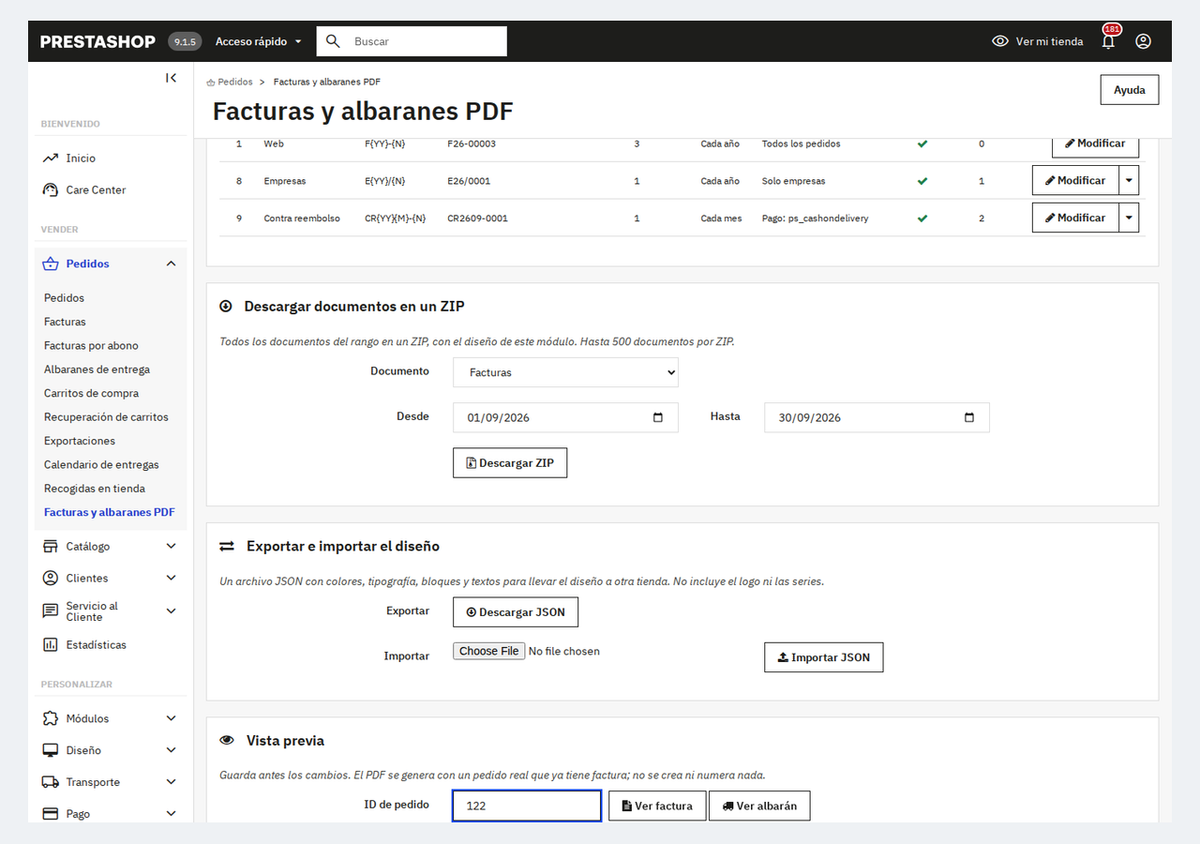Viewport: 1200px width, 844px height.
Task: Focus the ID de pedido field
Action: coord(527,806)
